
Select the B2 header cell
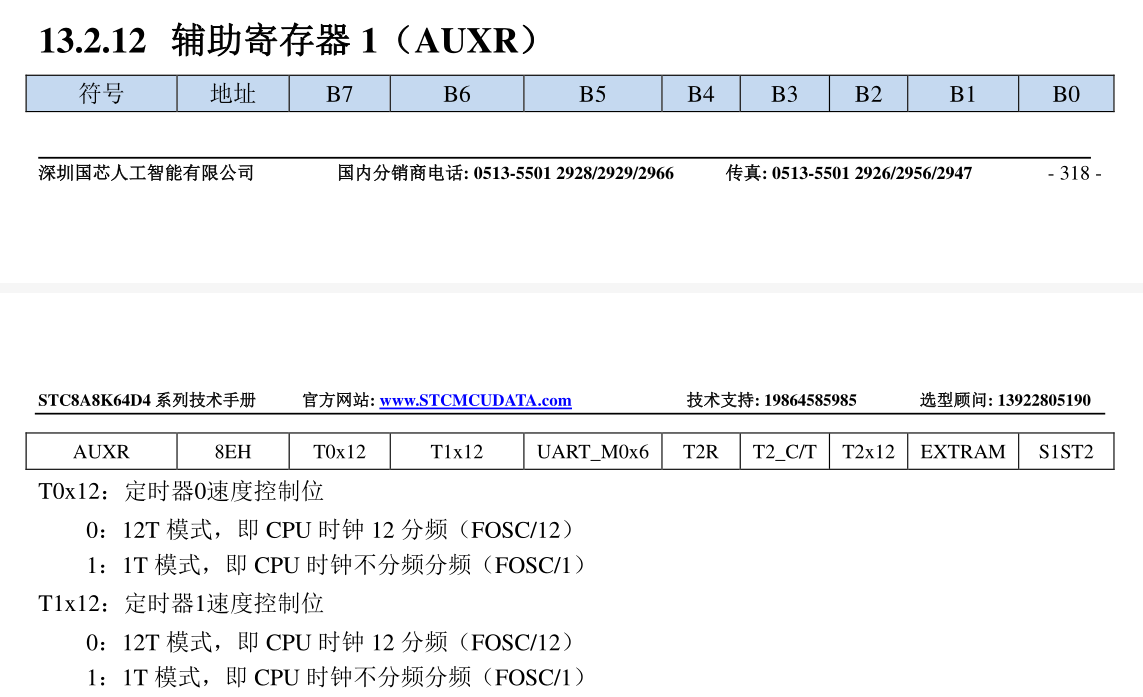pyautogui.click(x=869, y=94)
